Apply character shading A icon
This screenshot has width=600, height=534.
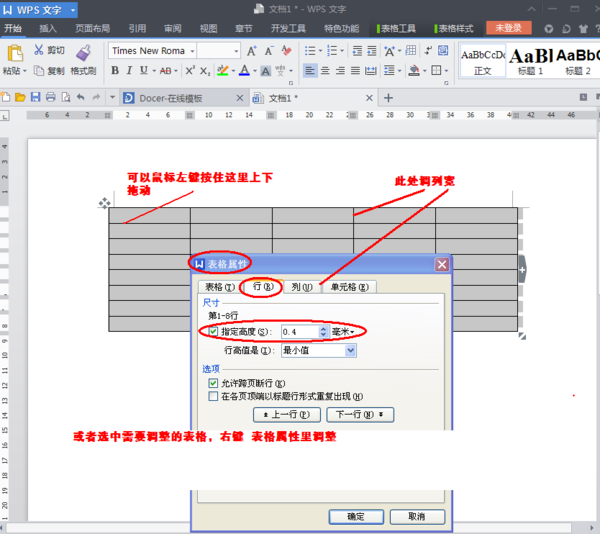(x=266, y=71)
